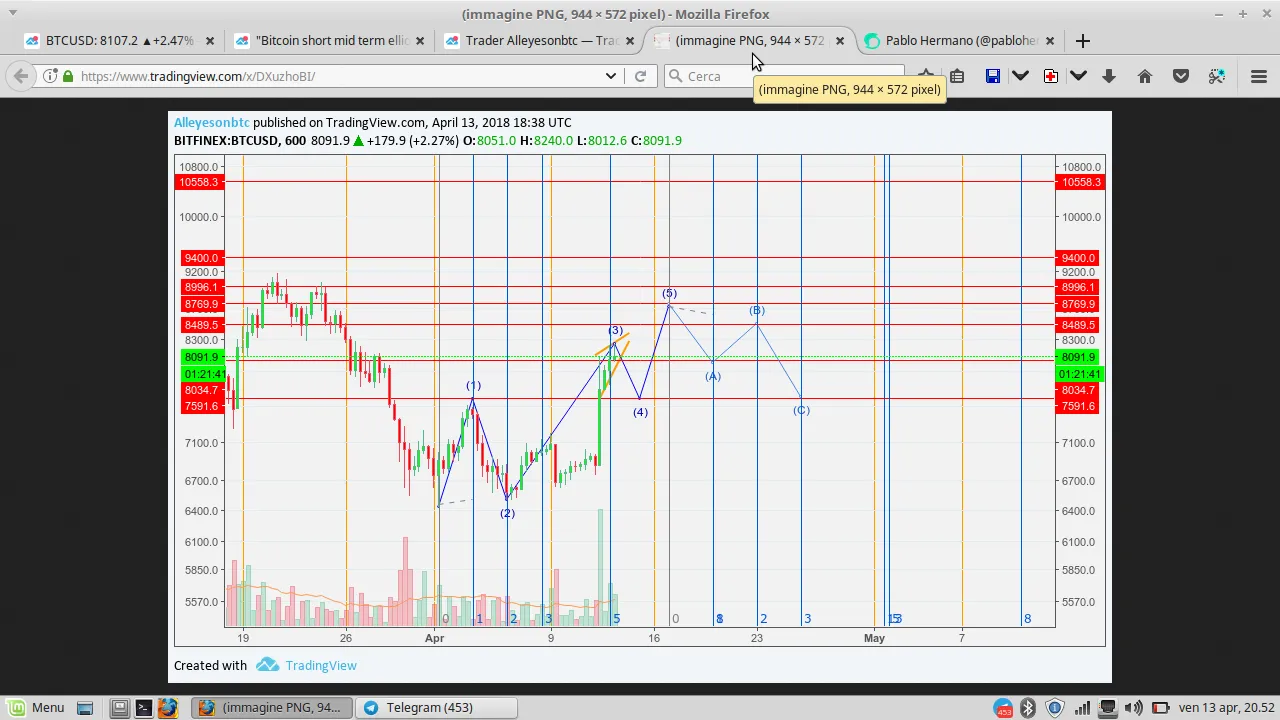The height and width of the screenshot is (720, 1280).
Task: Click the green 8091.9 current price label on the right axis
Action: coord(1080,357)
